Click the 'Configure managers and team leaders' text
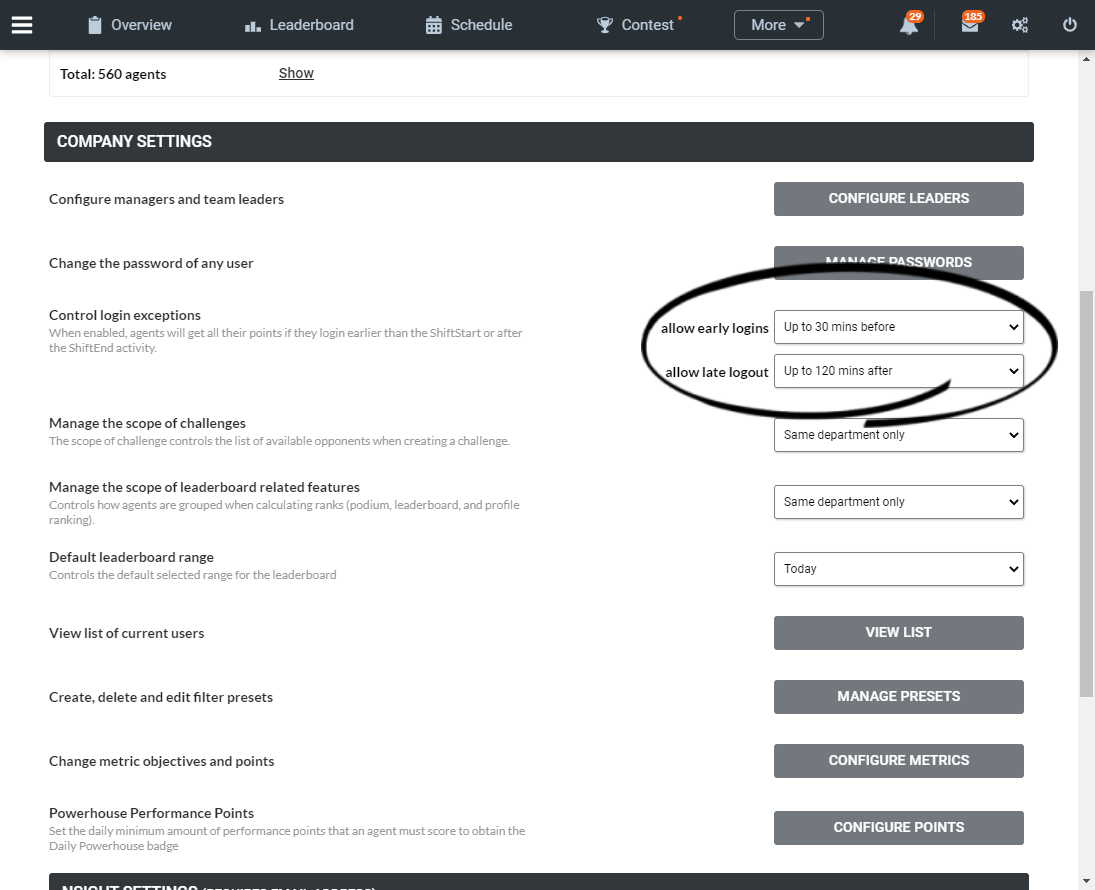Viewport: 1095px width, 890px height. (166, 199)
